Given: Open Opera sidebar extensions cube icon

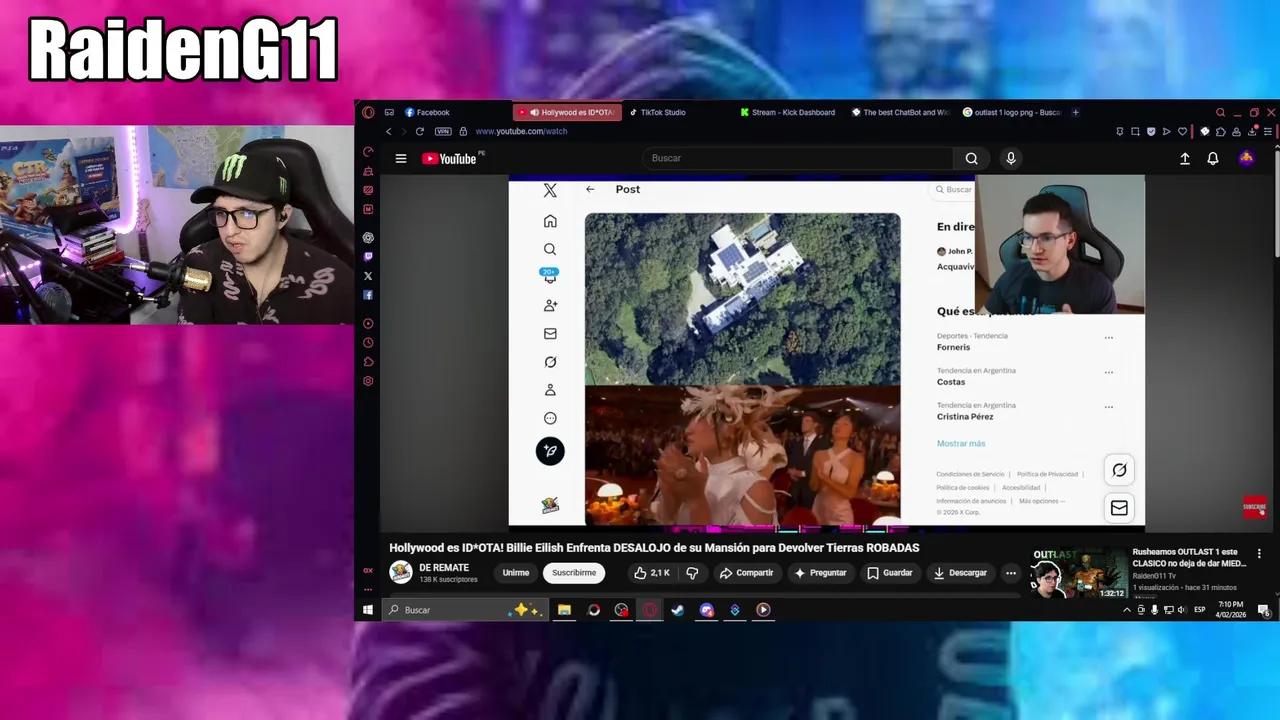Looking at the screenshot, I should (368, 362).
